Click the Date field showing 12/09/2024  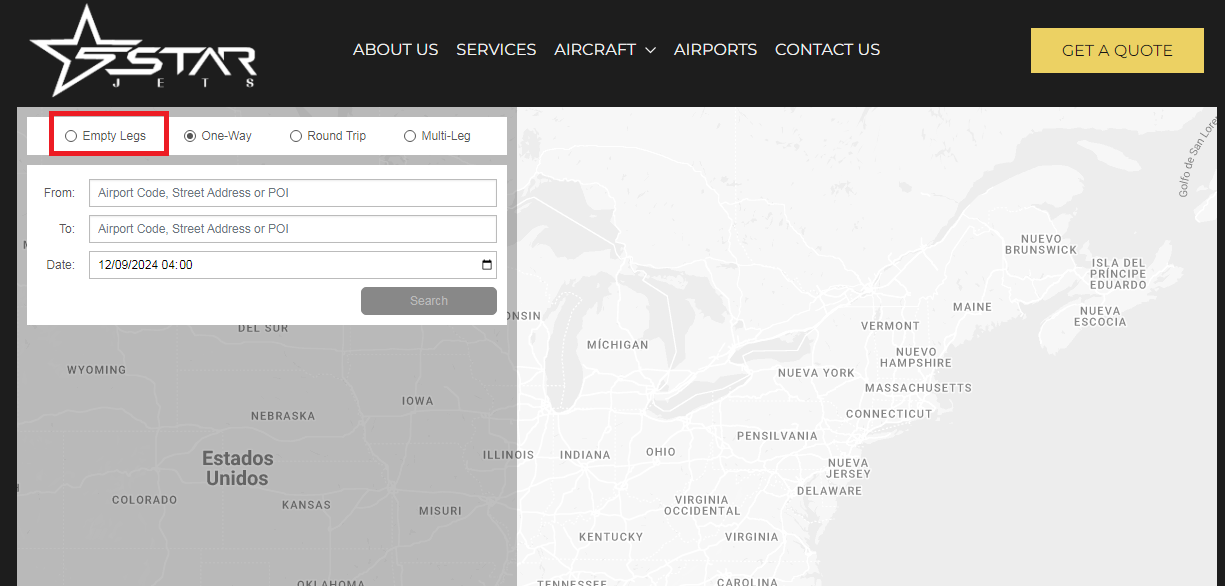280,264
